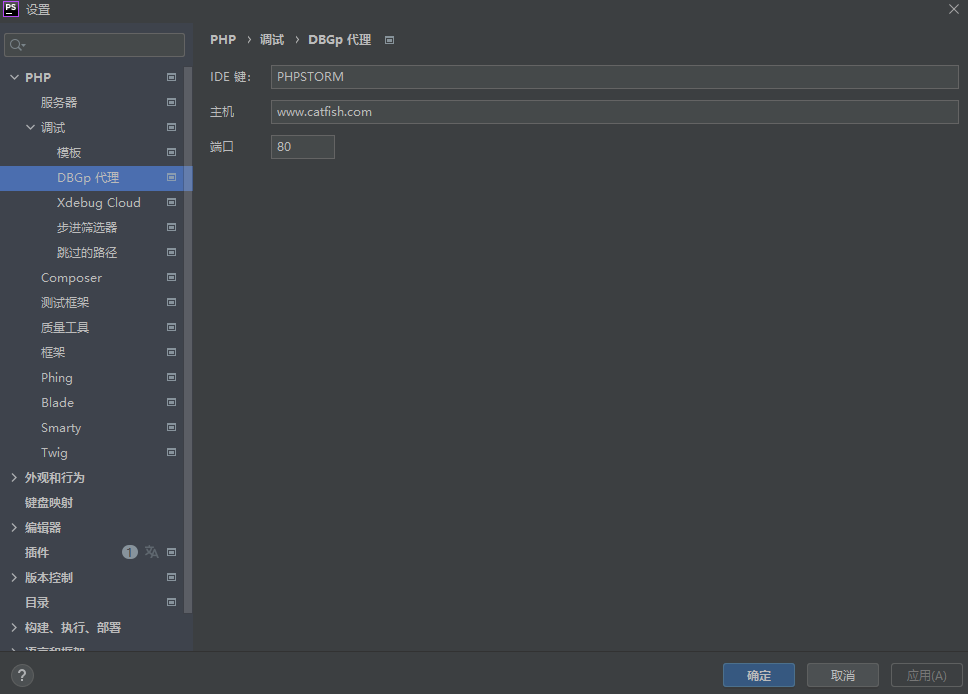The width and height of the screenshot is (968, 694).
Task: Expand the 构建、执行、部署 node
Action: click(14, 627)
